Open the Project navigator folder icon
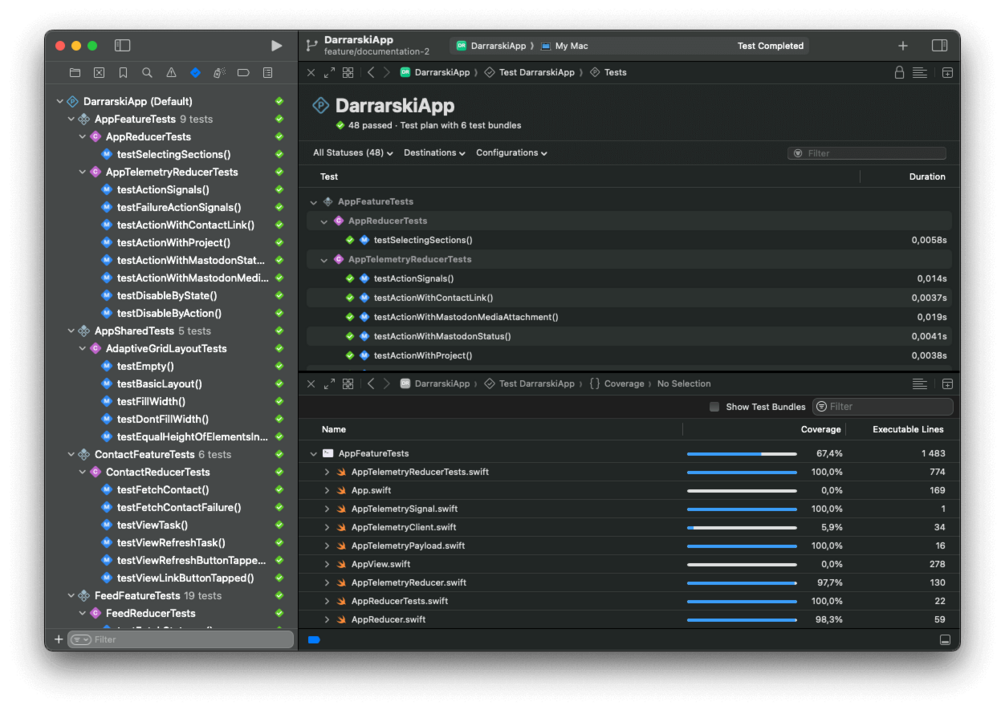1005x710 pixels. [x=75, y=72]
